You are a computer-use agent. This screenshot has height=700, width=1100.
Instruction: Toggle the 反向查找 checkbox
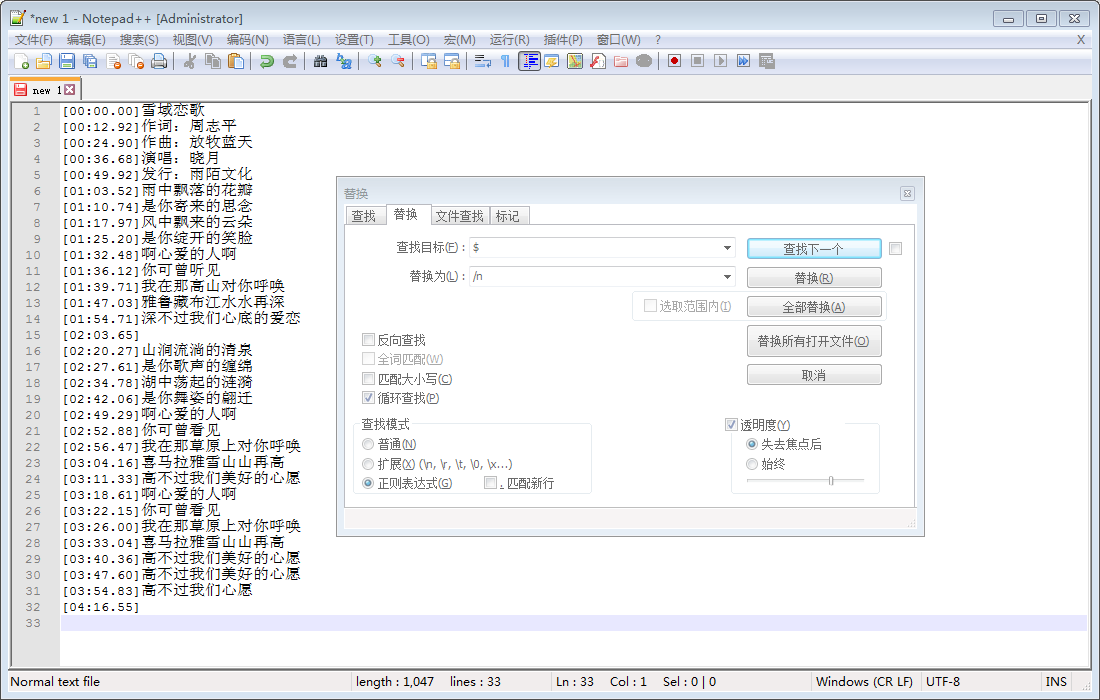[x=369, y=340]
